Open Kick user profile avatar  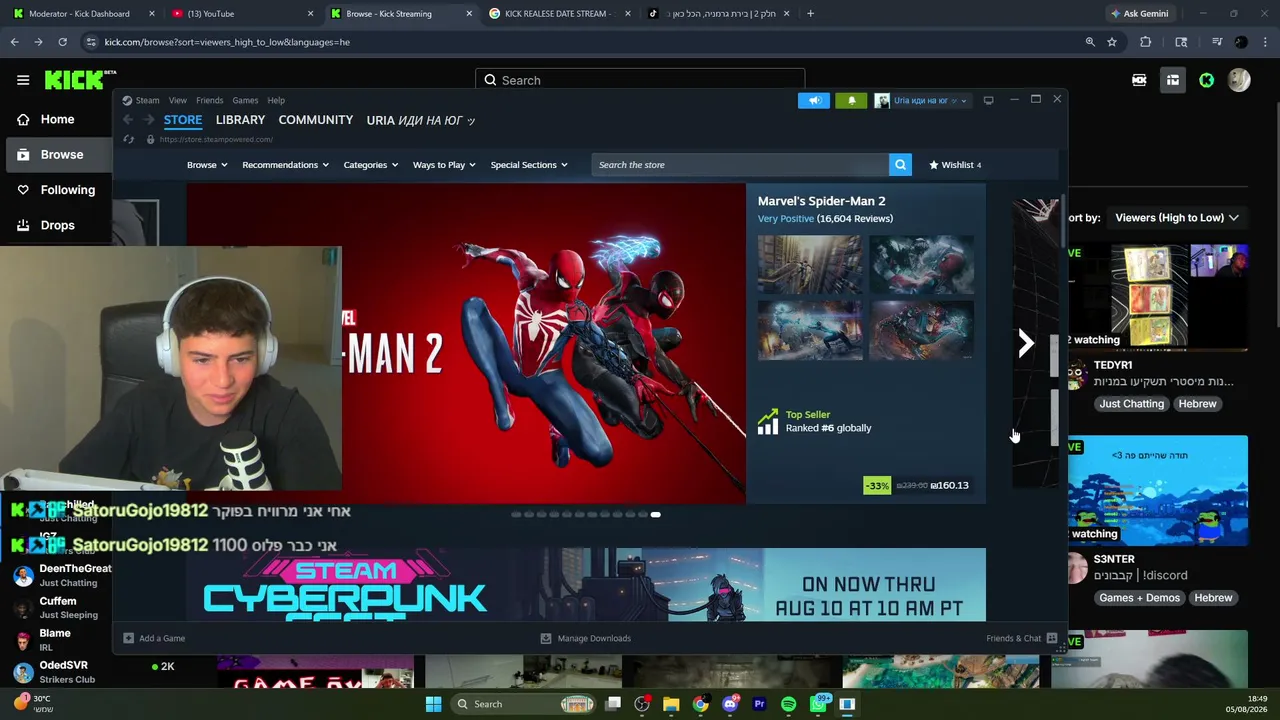tap(1239, 80)
